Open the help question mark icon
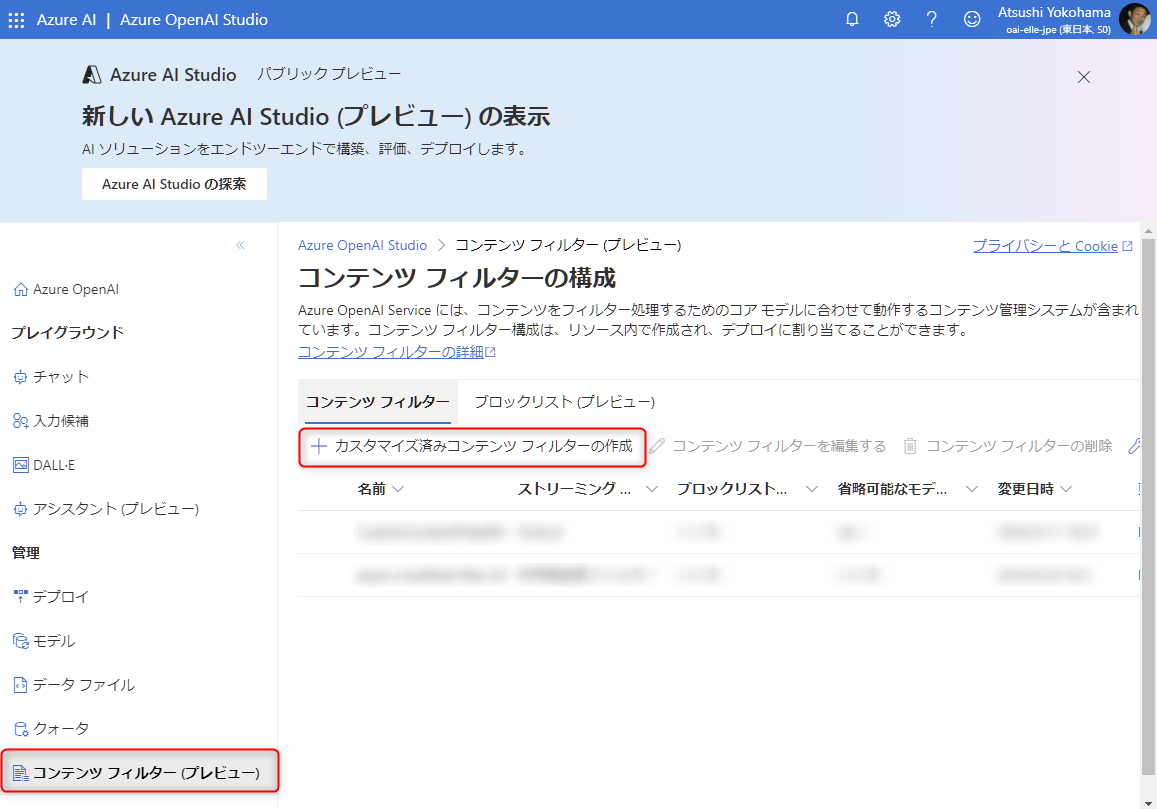The width and height of the screenshot is (1157, 809). 932,19
